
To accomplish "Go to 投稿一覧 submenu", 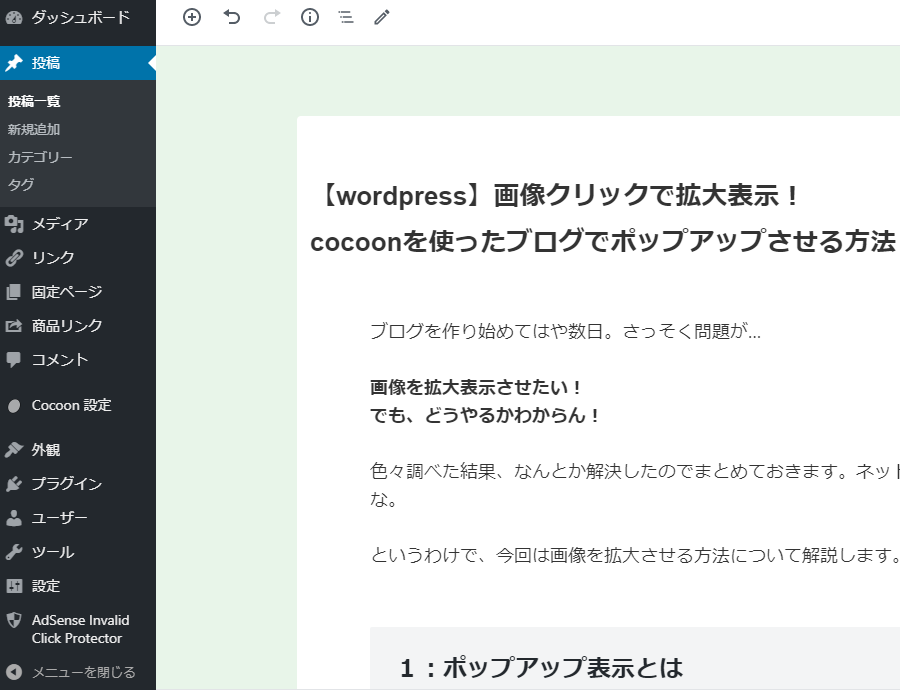I will (x=34, y=102).
